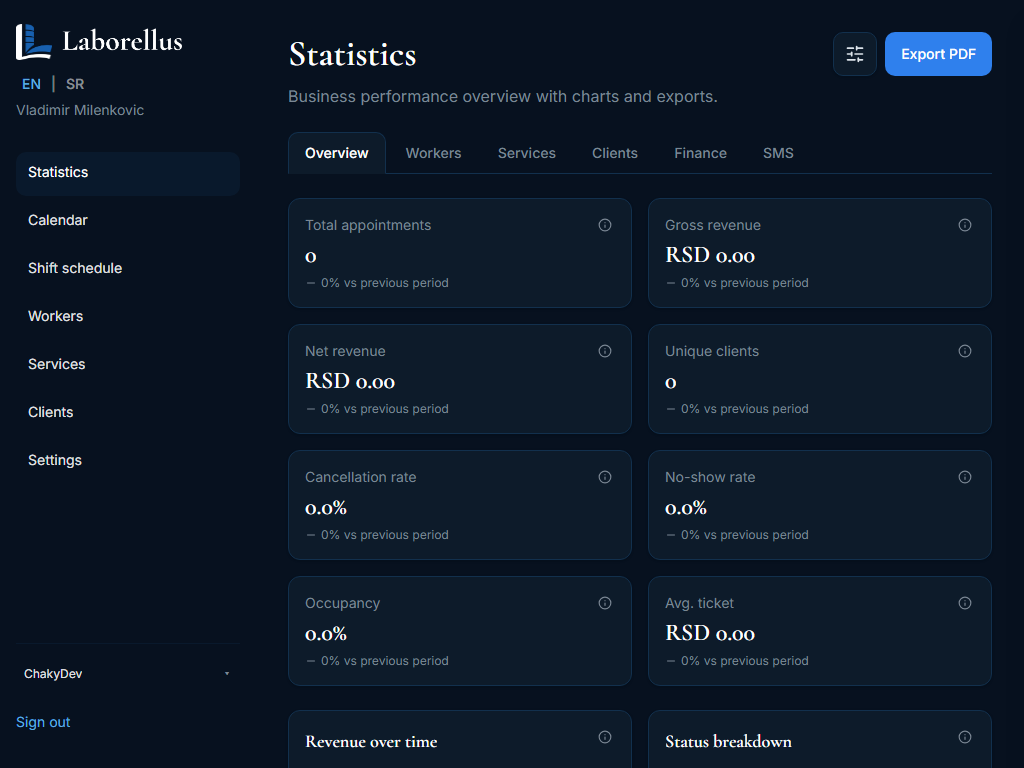Select the Overview tab
Screen dimensions: 1024x768
click(336, 153)
